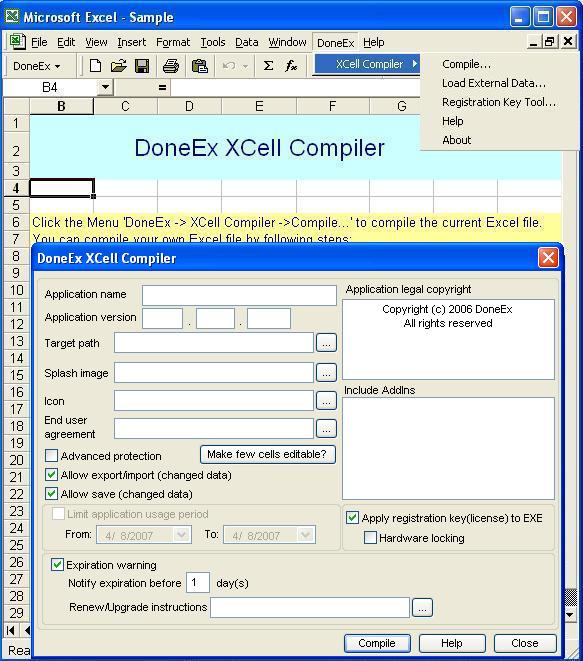Open the Data menu
This screenshot has height=661, width=583.
coord(247,42)
